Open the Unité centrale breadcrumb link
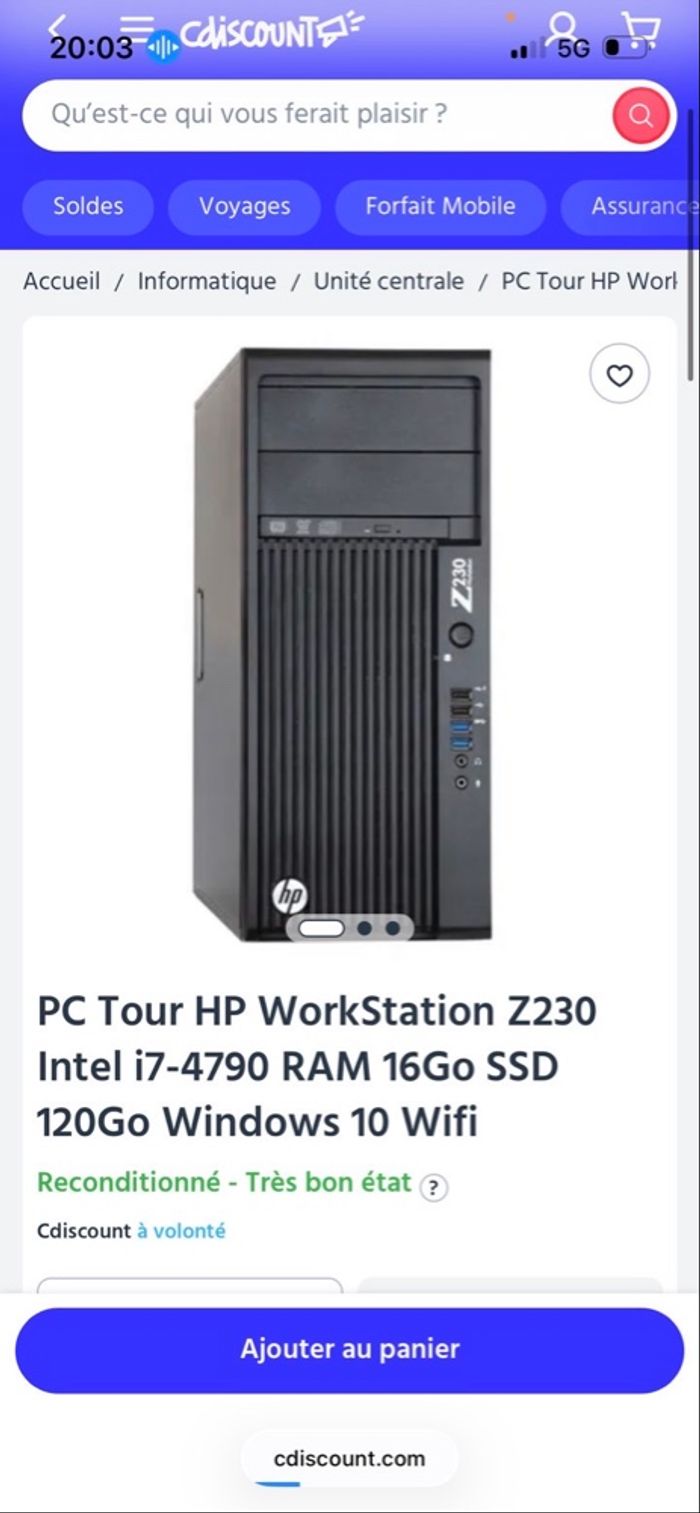This screenshot has height=1513, width=700. coord(389,281)
